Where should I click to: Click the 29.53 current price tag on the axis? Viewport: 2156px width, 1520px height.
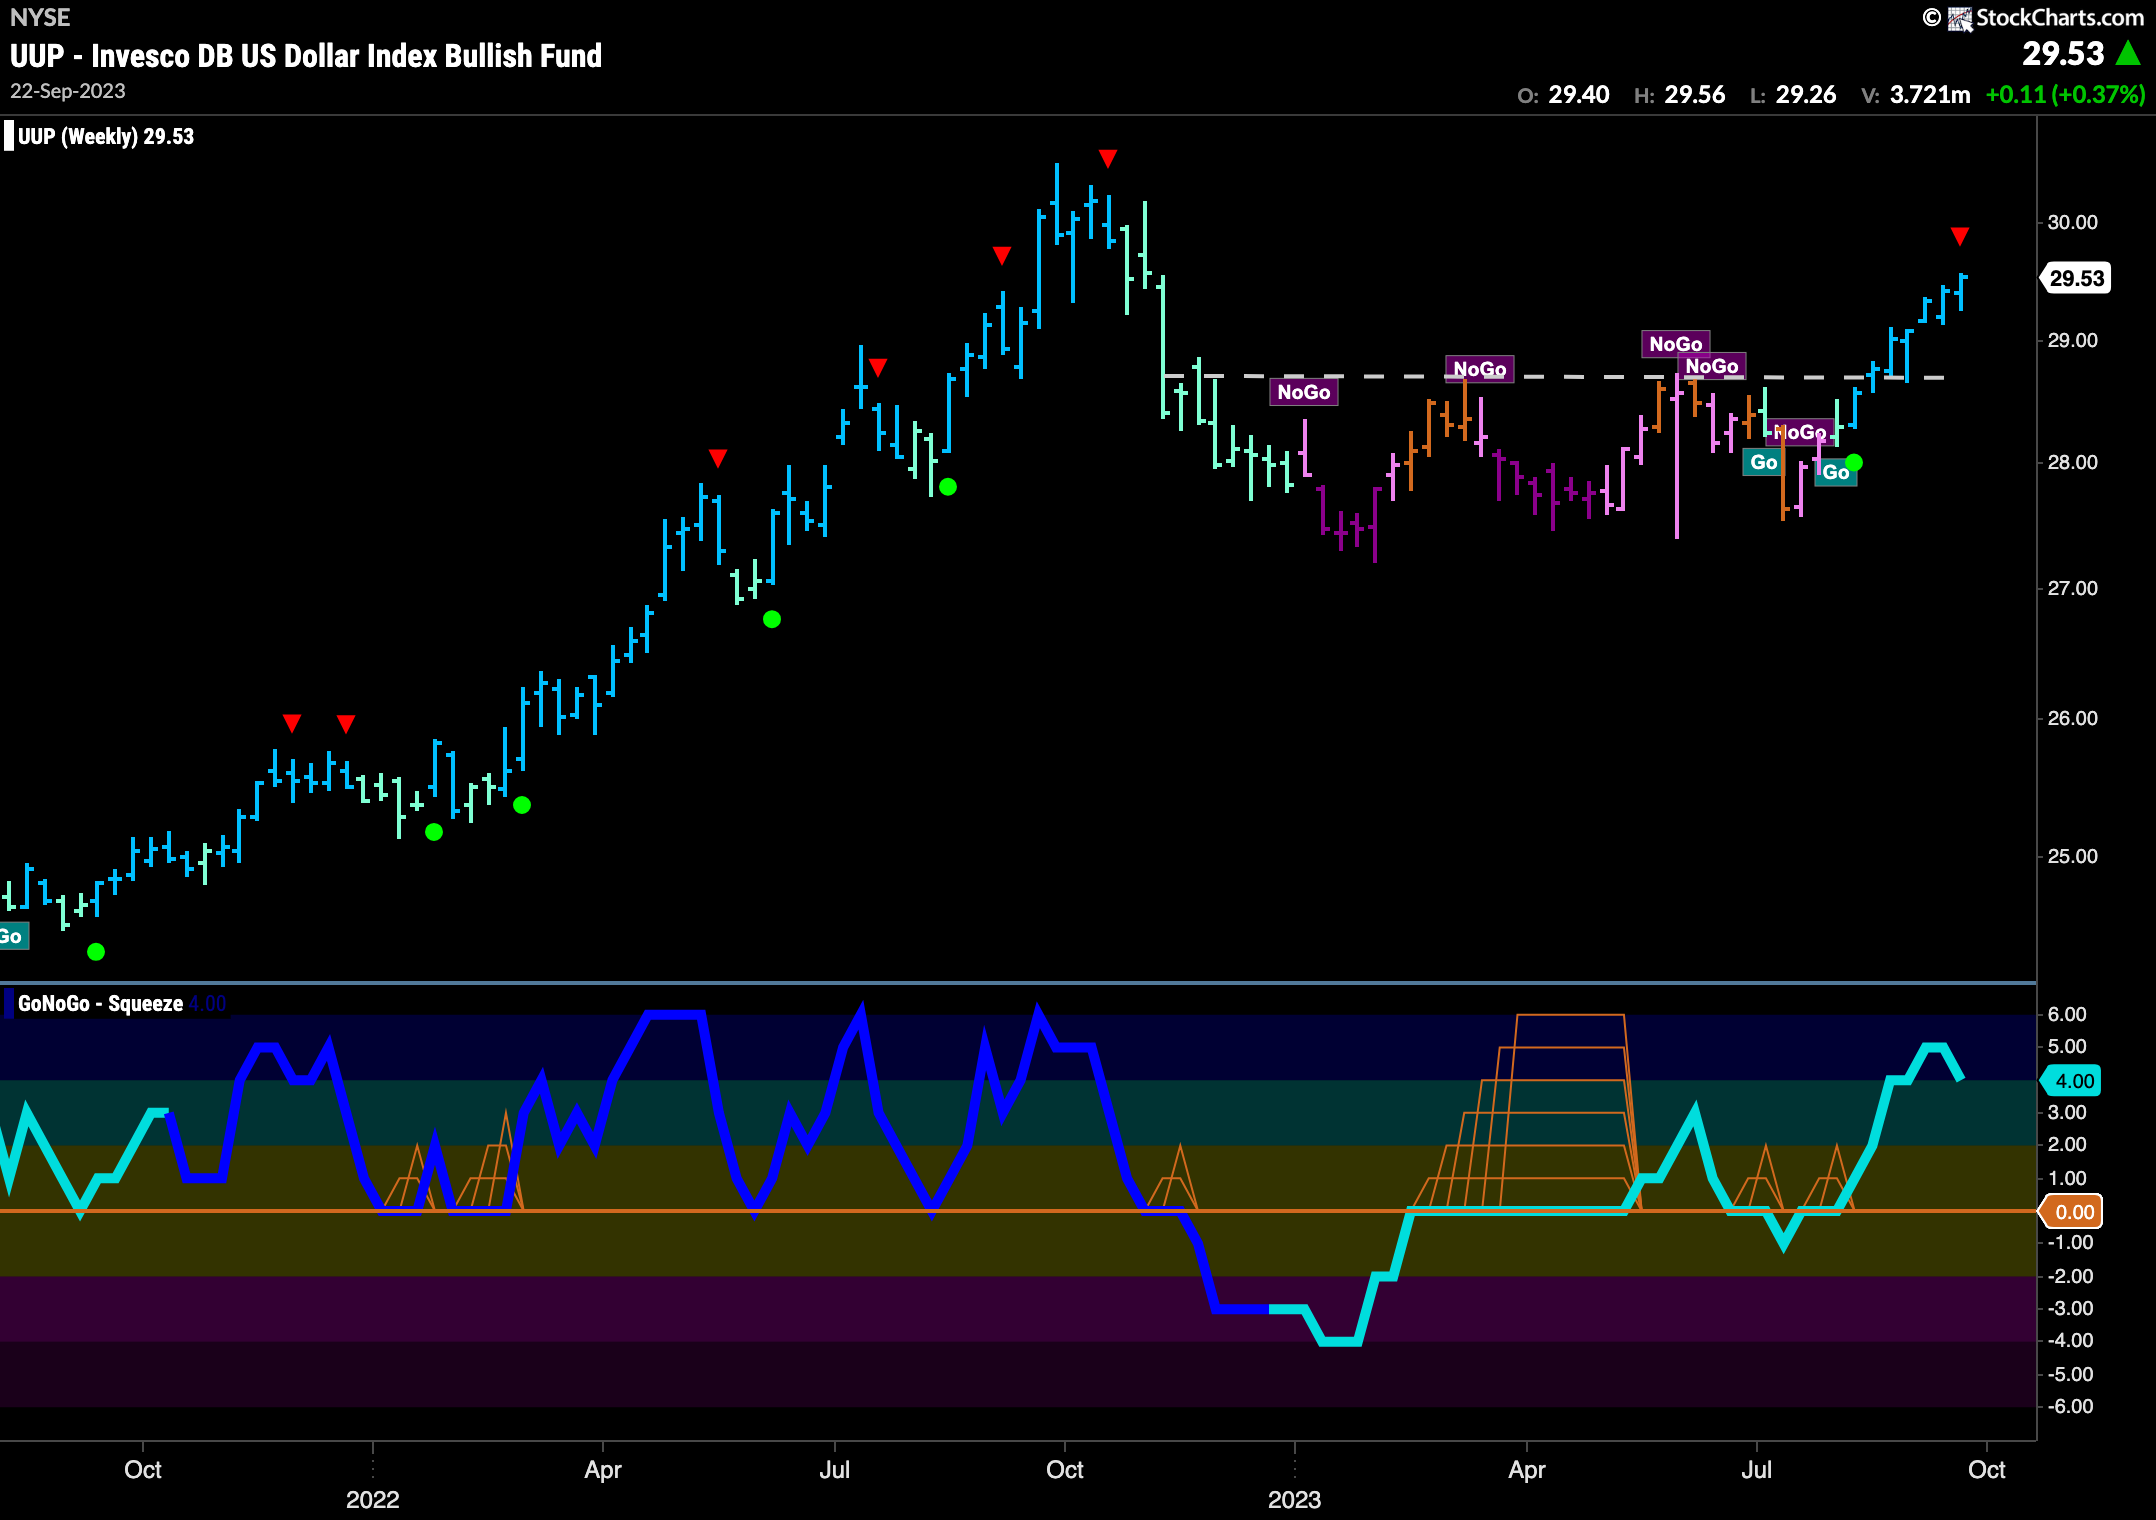(2076, 278)
